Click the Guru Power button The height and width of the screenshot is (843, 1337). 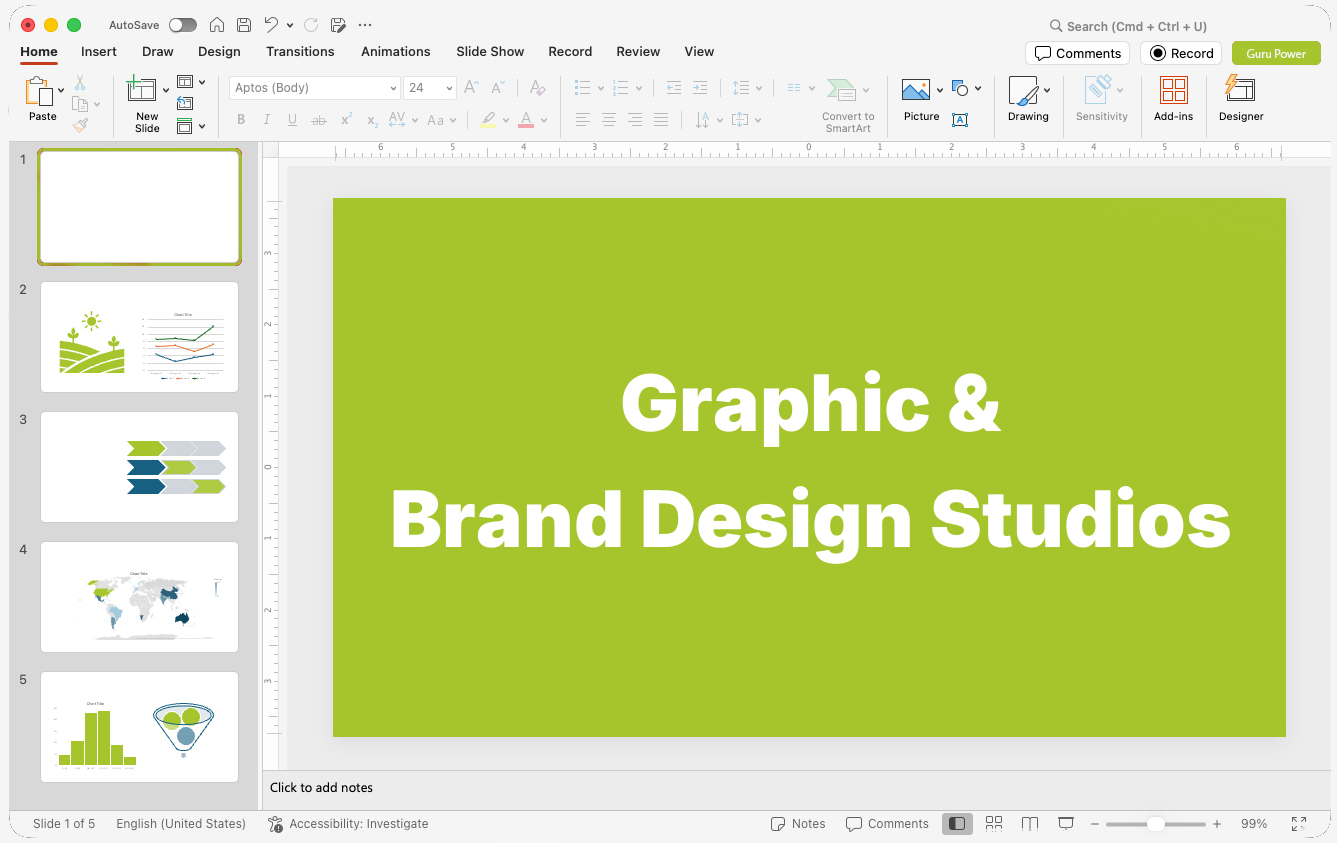[1276, 53]
